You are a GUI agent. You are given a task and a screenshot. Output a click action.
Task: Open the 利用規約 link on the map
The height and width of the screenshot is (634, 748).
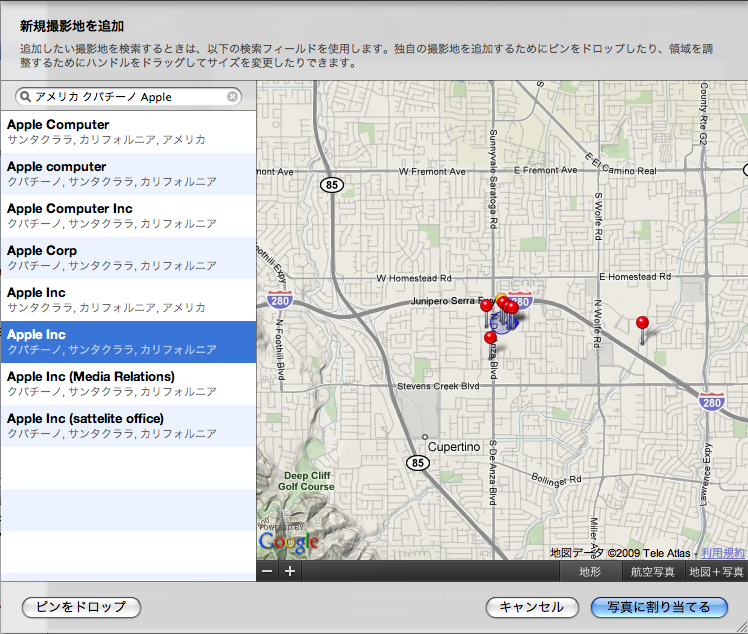722,553
